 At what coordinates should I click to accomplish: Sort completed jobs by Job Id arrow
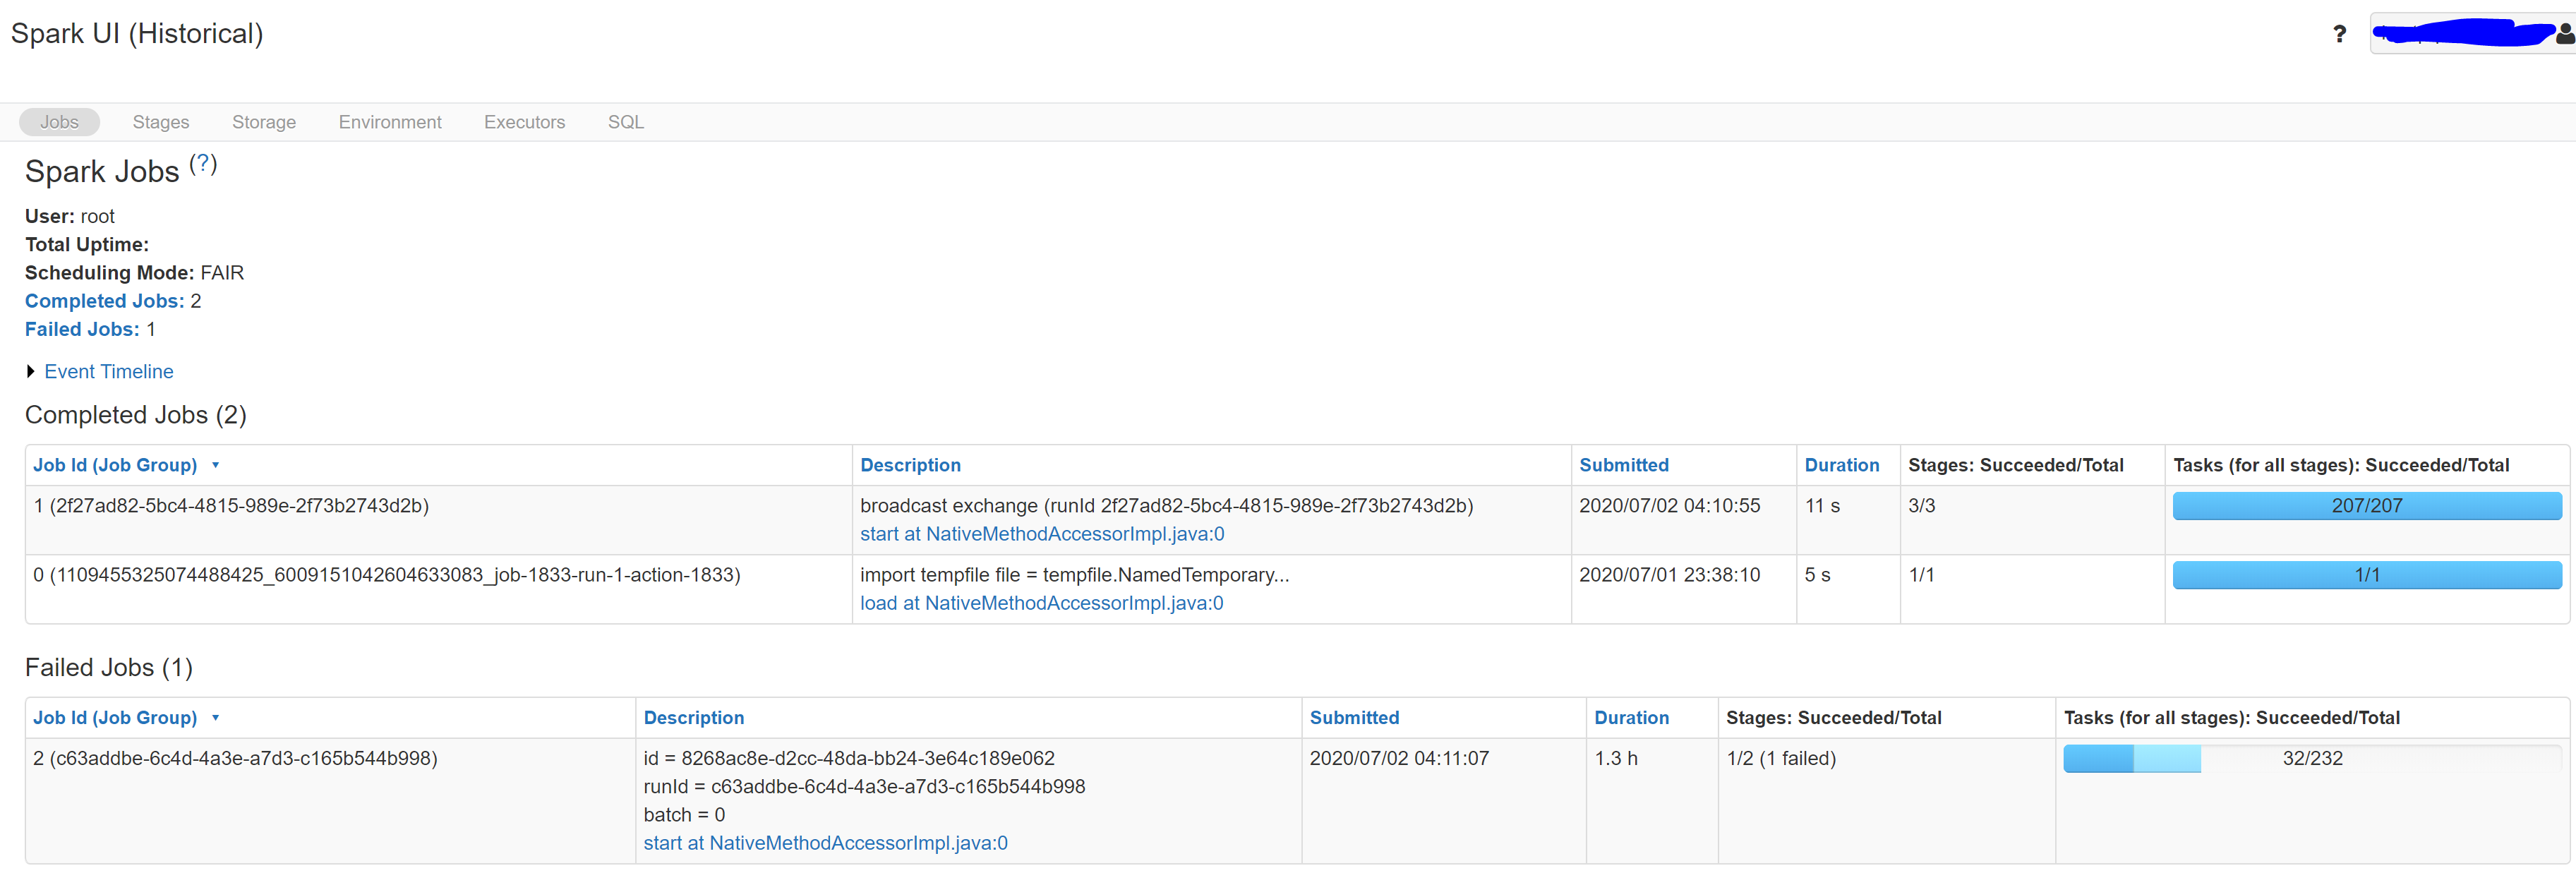215,465
